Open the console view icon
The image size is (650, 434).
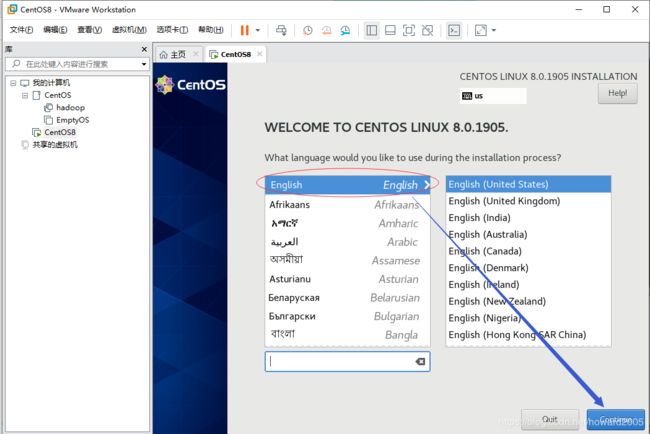pos(454,30)
